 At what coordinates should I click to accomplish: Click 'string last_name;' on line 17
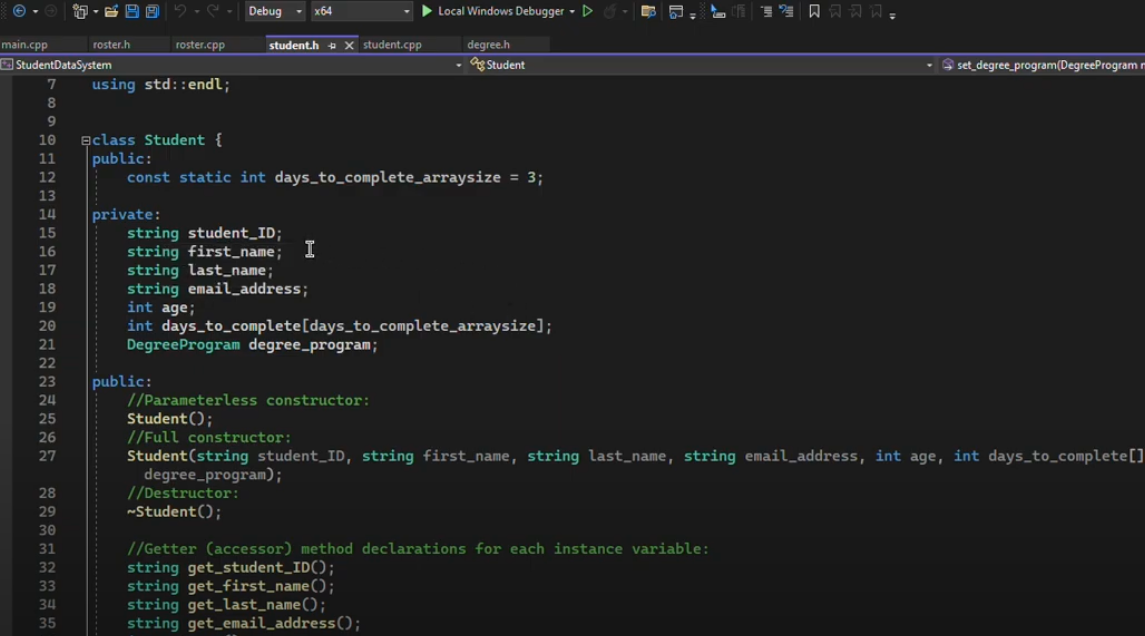[x=200, y=270]
